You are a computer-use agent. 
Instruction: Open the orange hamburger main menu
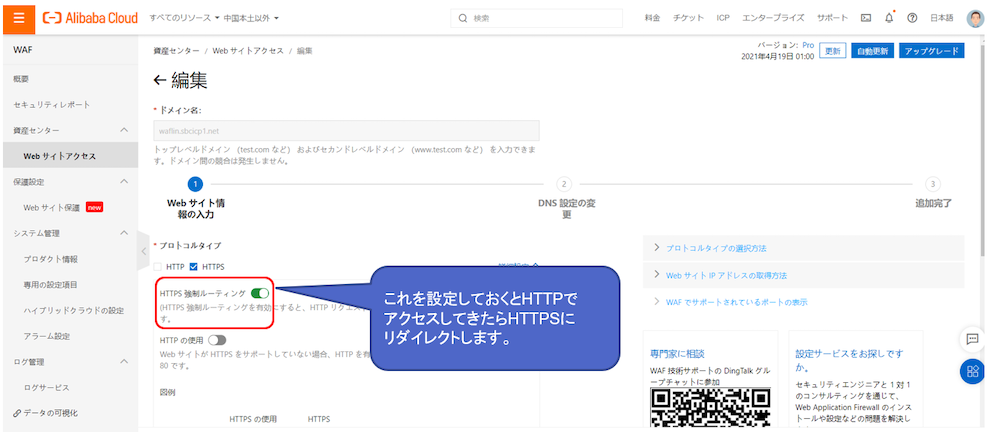18,18
